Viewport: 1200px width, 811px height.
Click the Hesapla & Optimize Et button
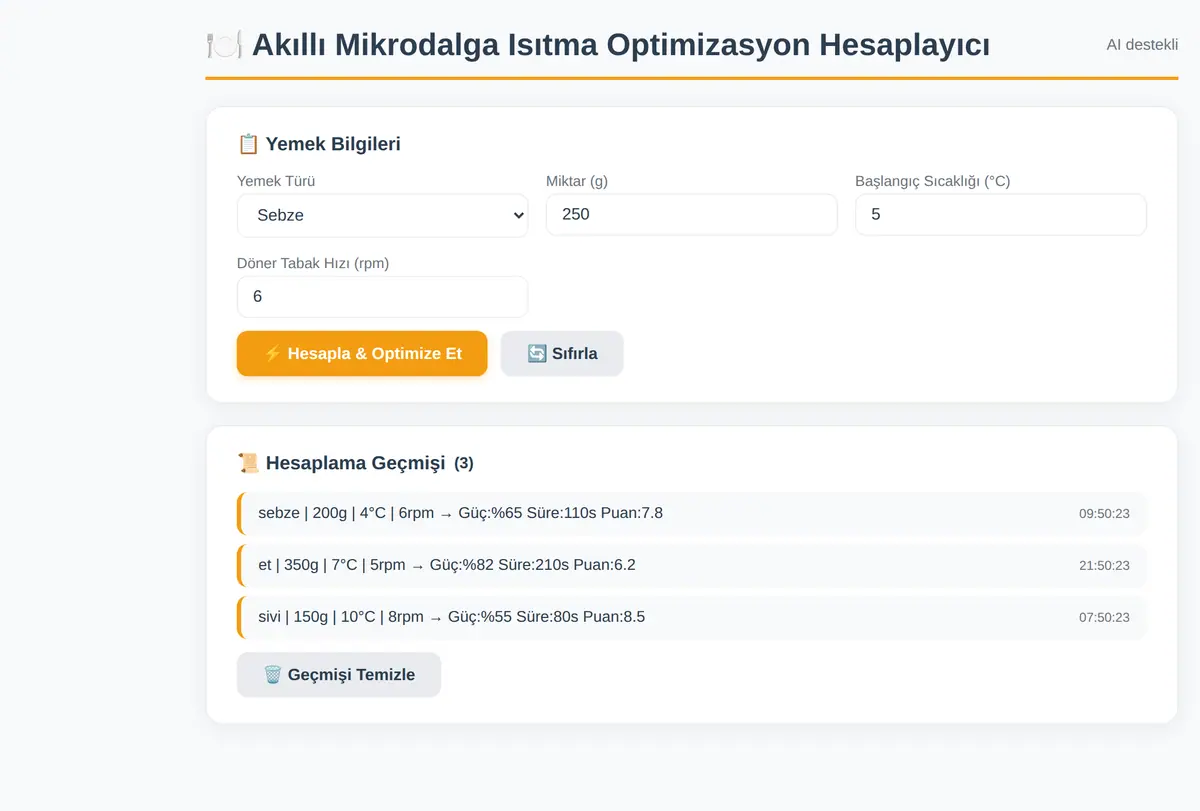click(362, 354)
